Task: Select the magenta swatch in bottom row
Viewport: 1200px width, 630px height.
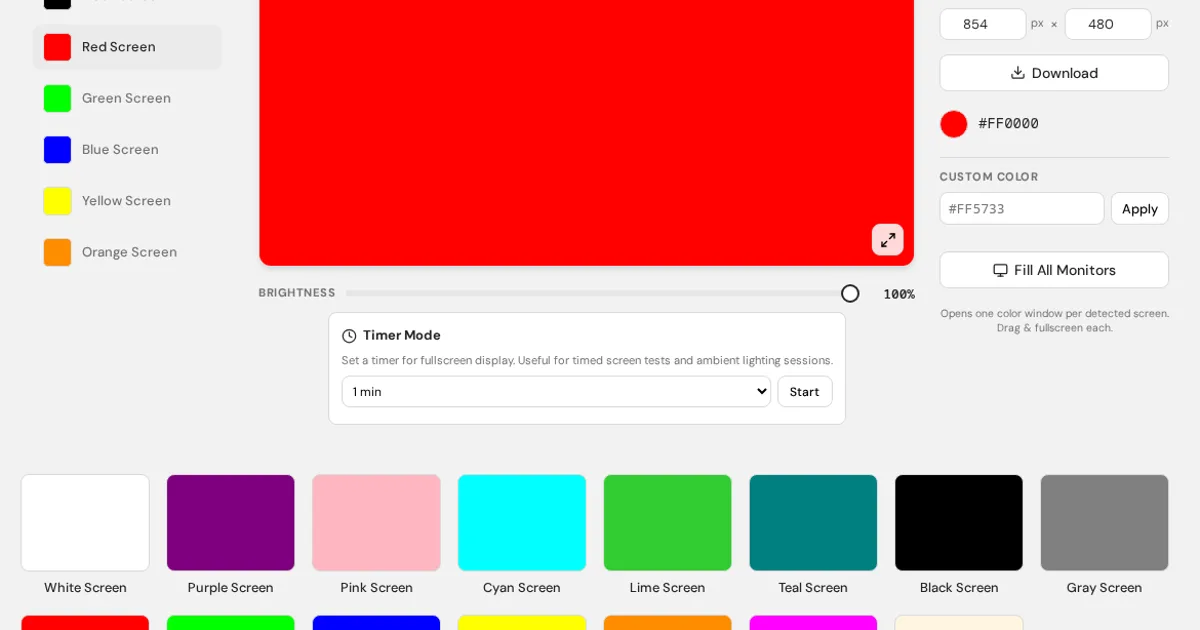Action: (x=813, y=623)
